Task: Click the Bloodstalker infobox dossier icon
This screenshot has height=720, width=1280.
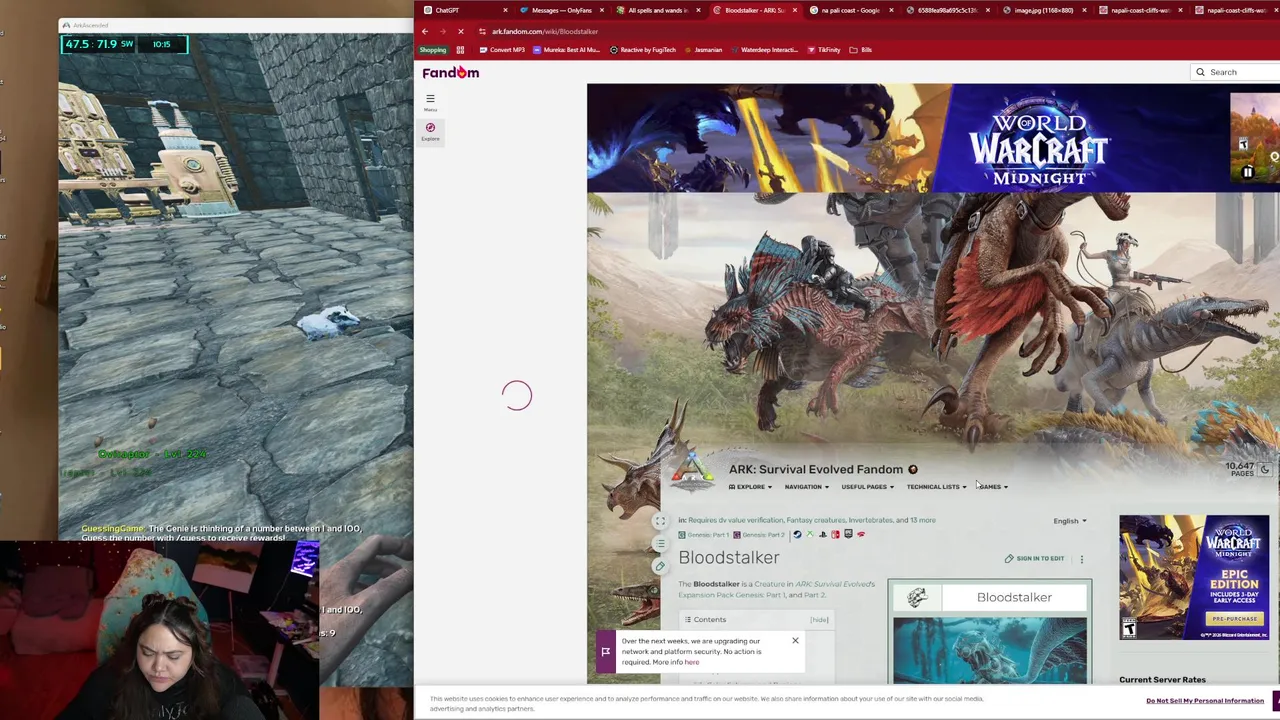Action: 917,597
